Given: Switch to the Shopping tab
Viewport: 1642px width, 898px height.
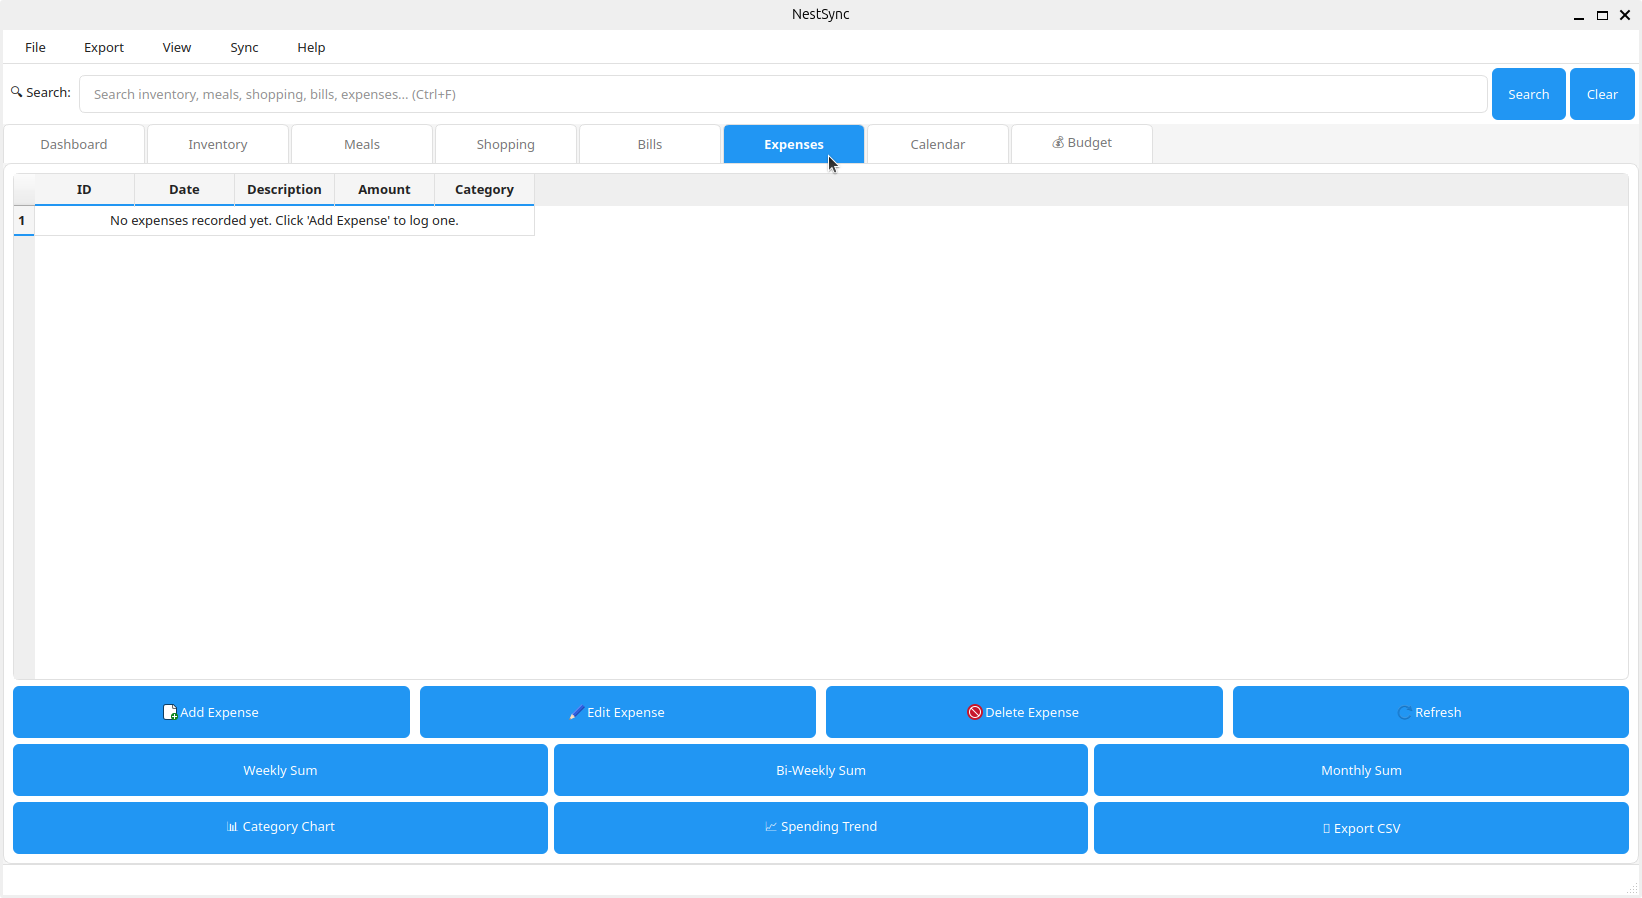Looking at the screenshot, I should pos(506,144).
